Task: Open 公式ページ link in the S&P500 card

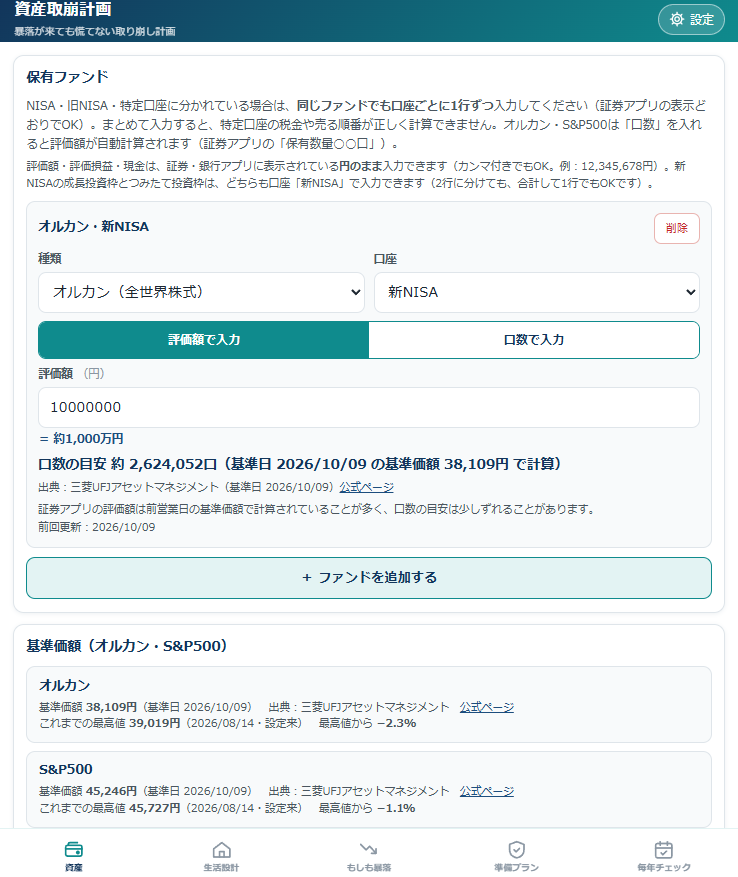Action: click(x=487, y=791)
